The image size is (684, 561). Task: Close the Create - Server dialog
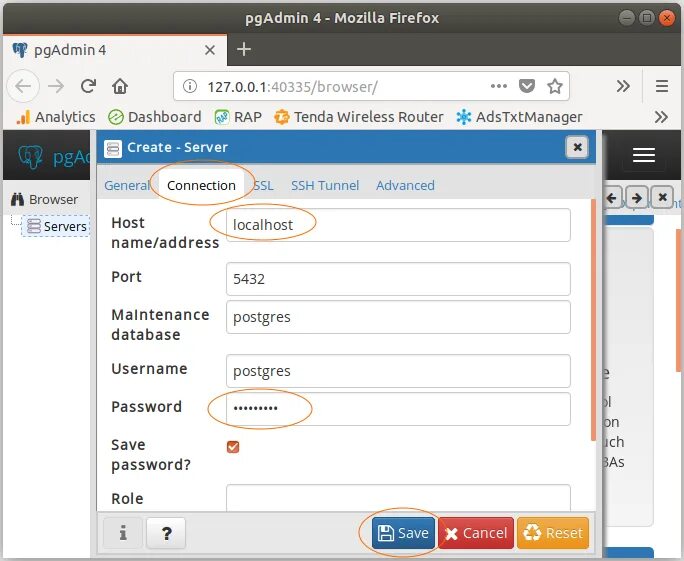pos(577,147)
